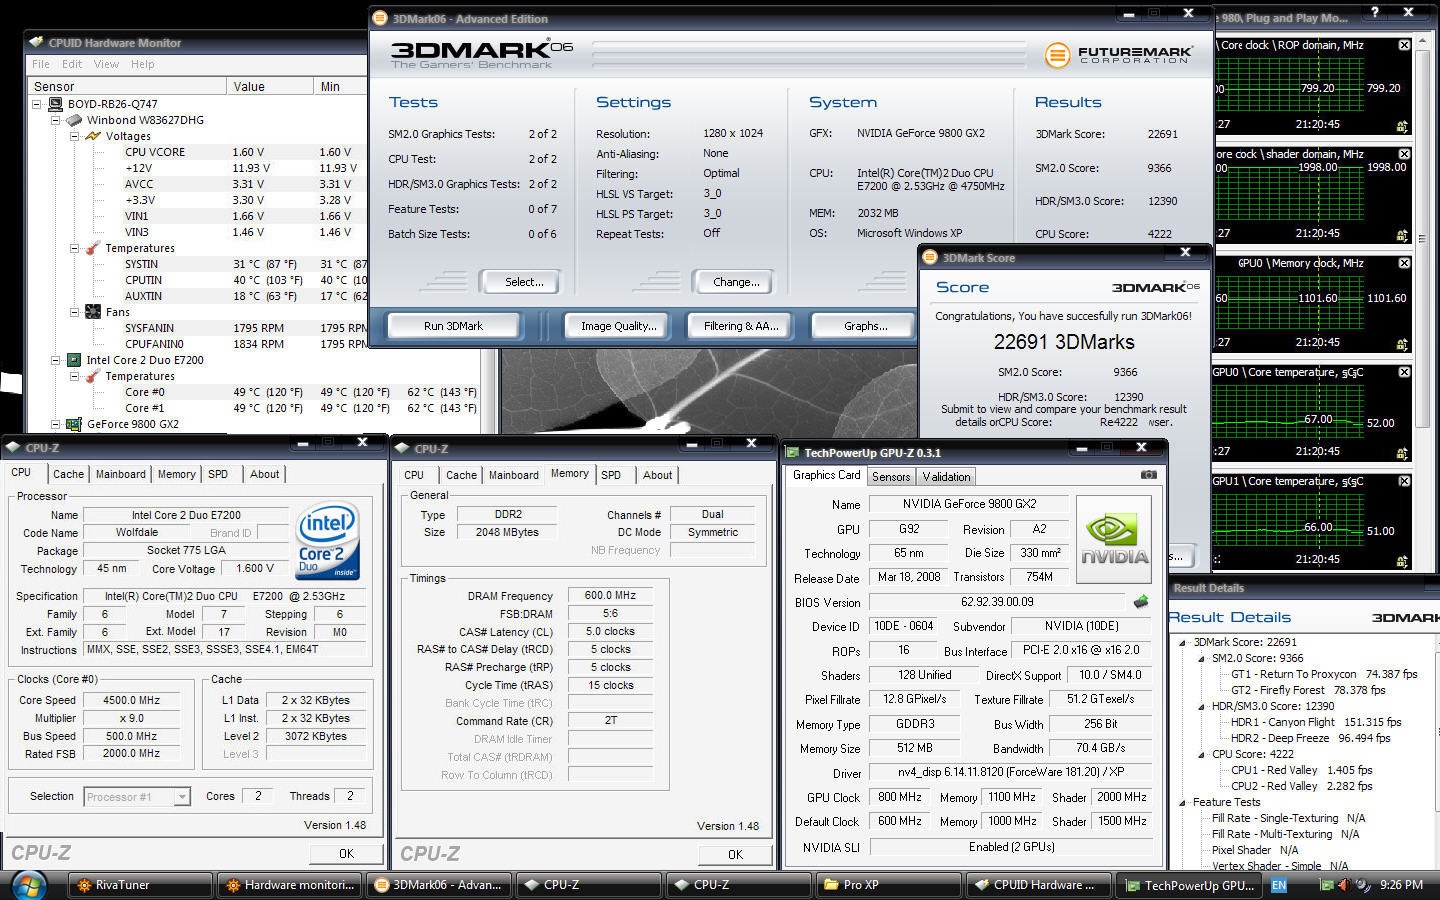Click the Intel Core 2 Duo logo in CPU-Z
Viewport: 1440px width, 900px height.
pos(327,541)
